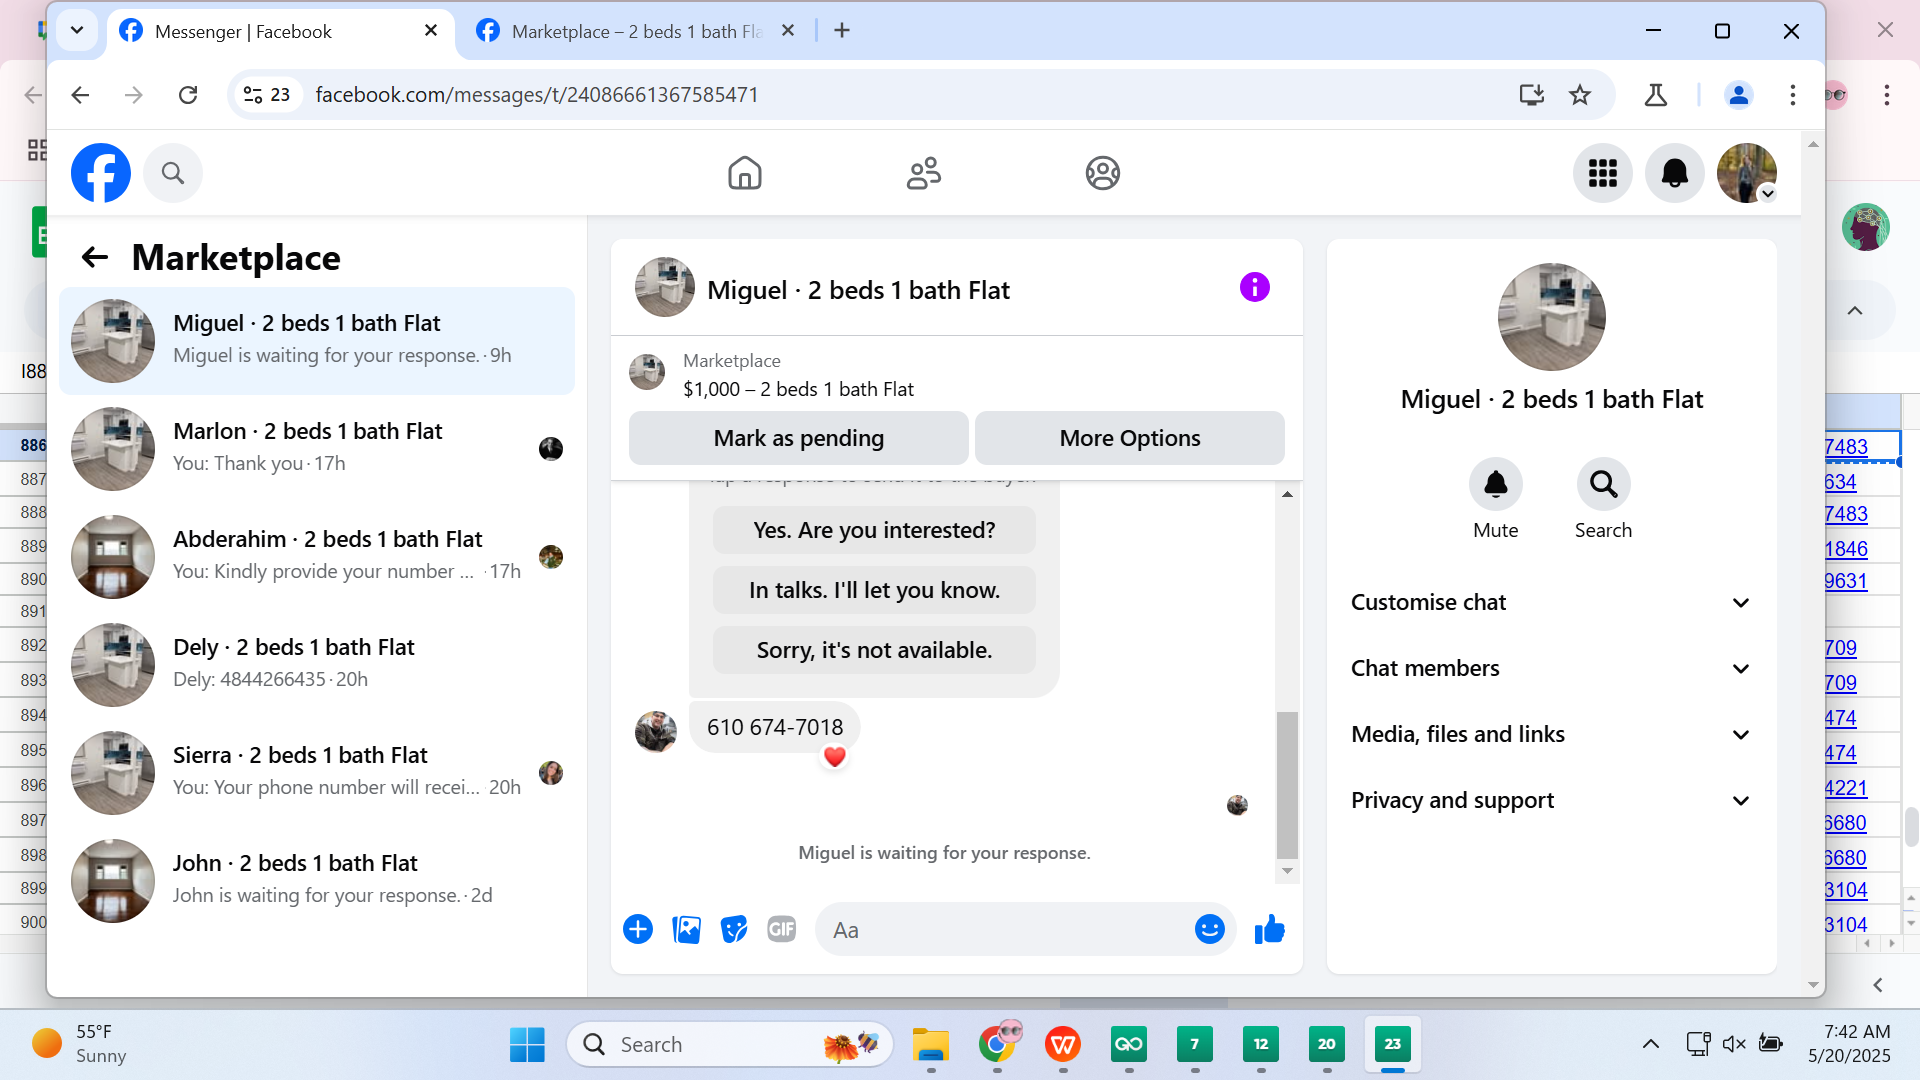Screen dimensions: 1920x1080
Task: Open the Facebook menu grid icon
Action: point(1602,173)
